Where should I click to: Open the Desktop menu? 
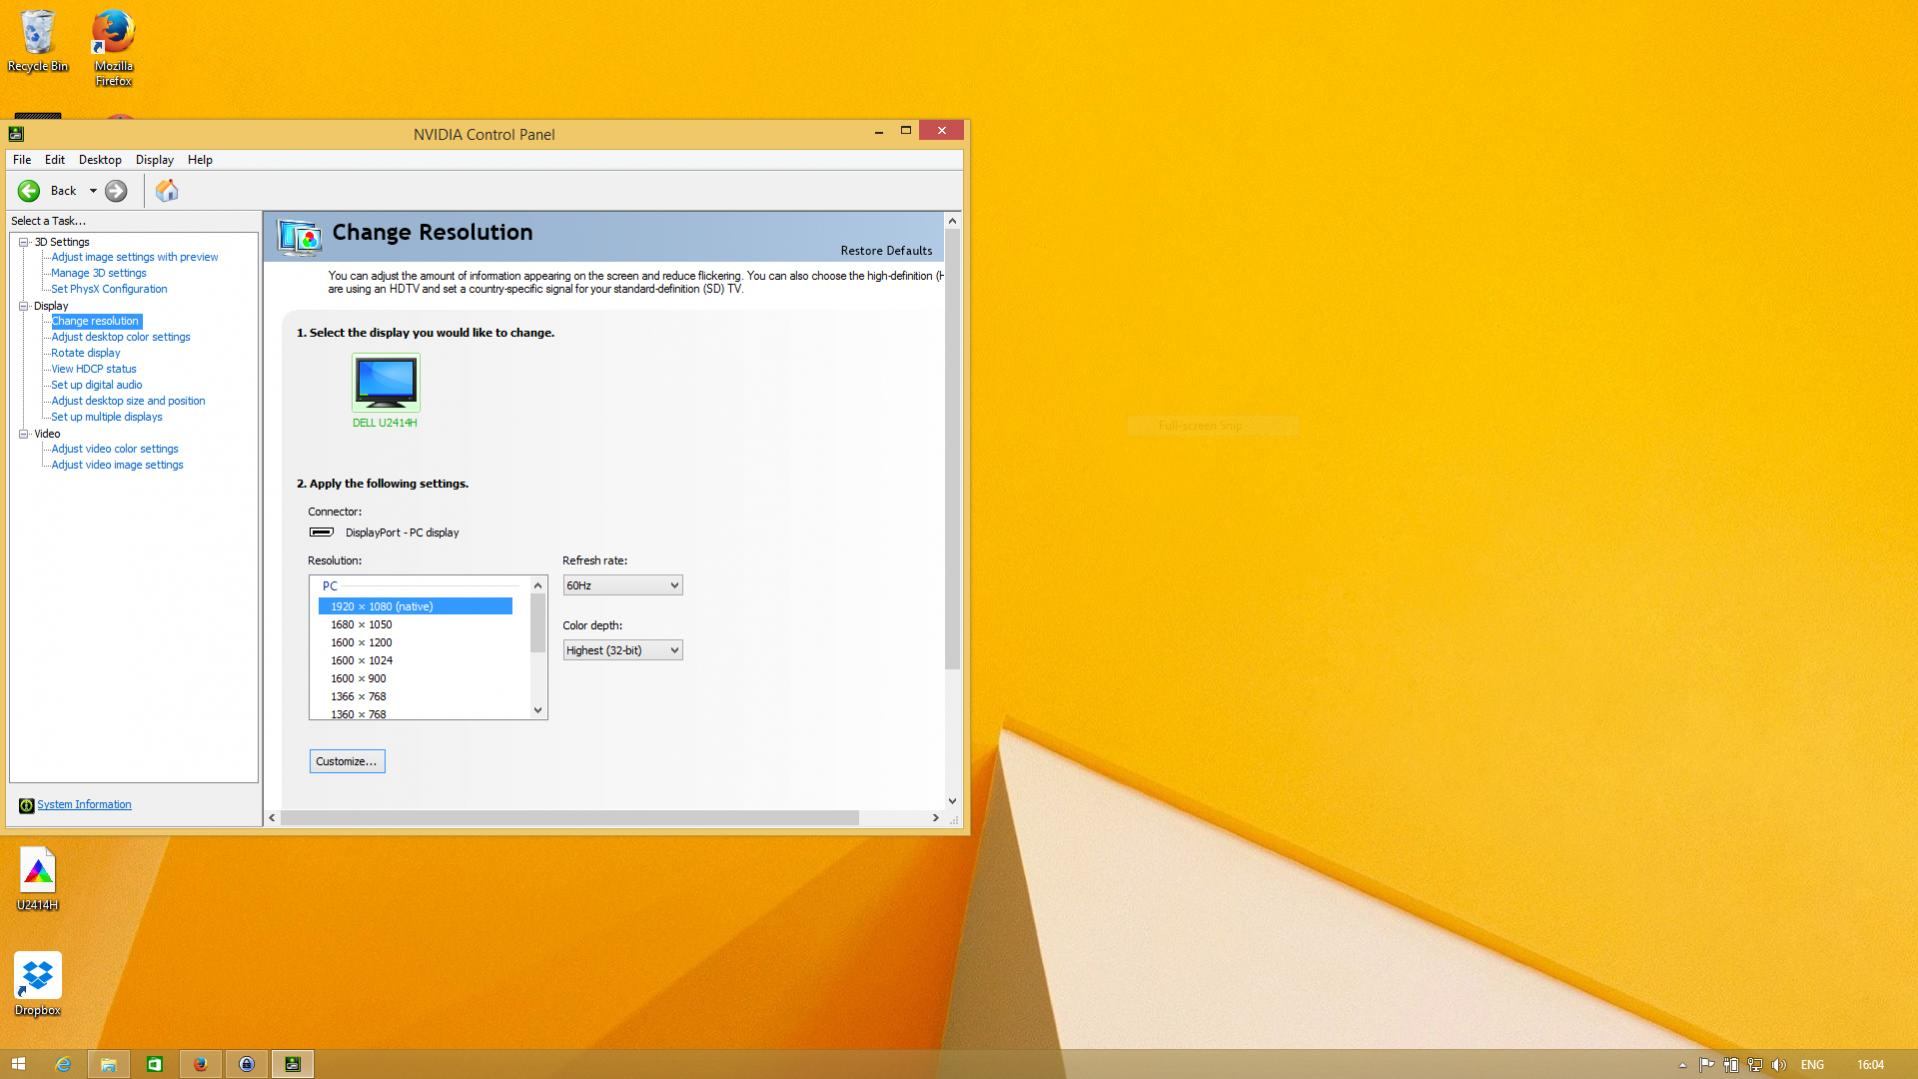[x=100, y=160]
